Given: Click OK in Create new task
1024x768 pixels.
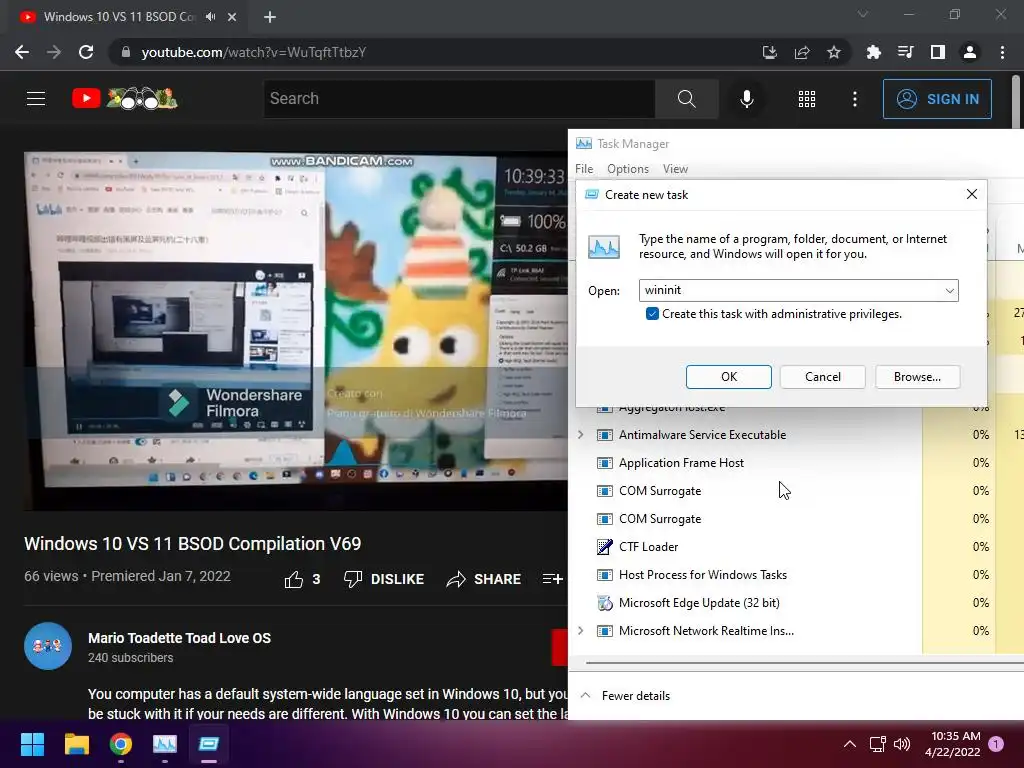Looking at the screenshot, I should [729, 377].
